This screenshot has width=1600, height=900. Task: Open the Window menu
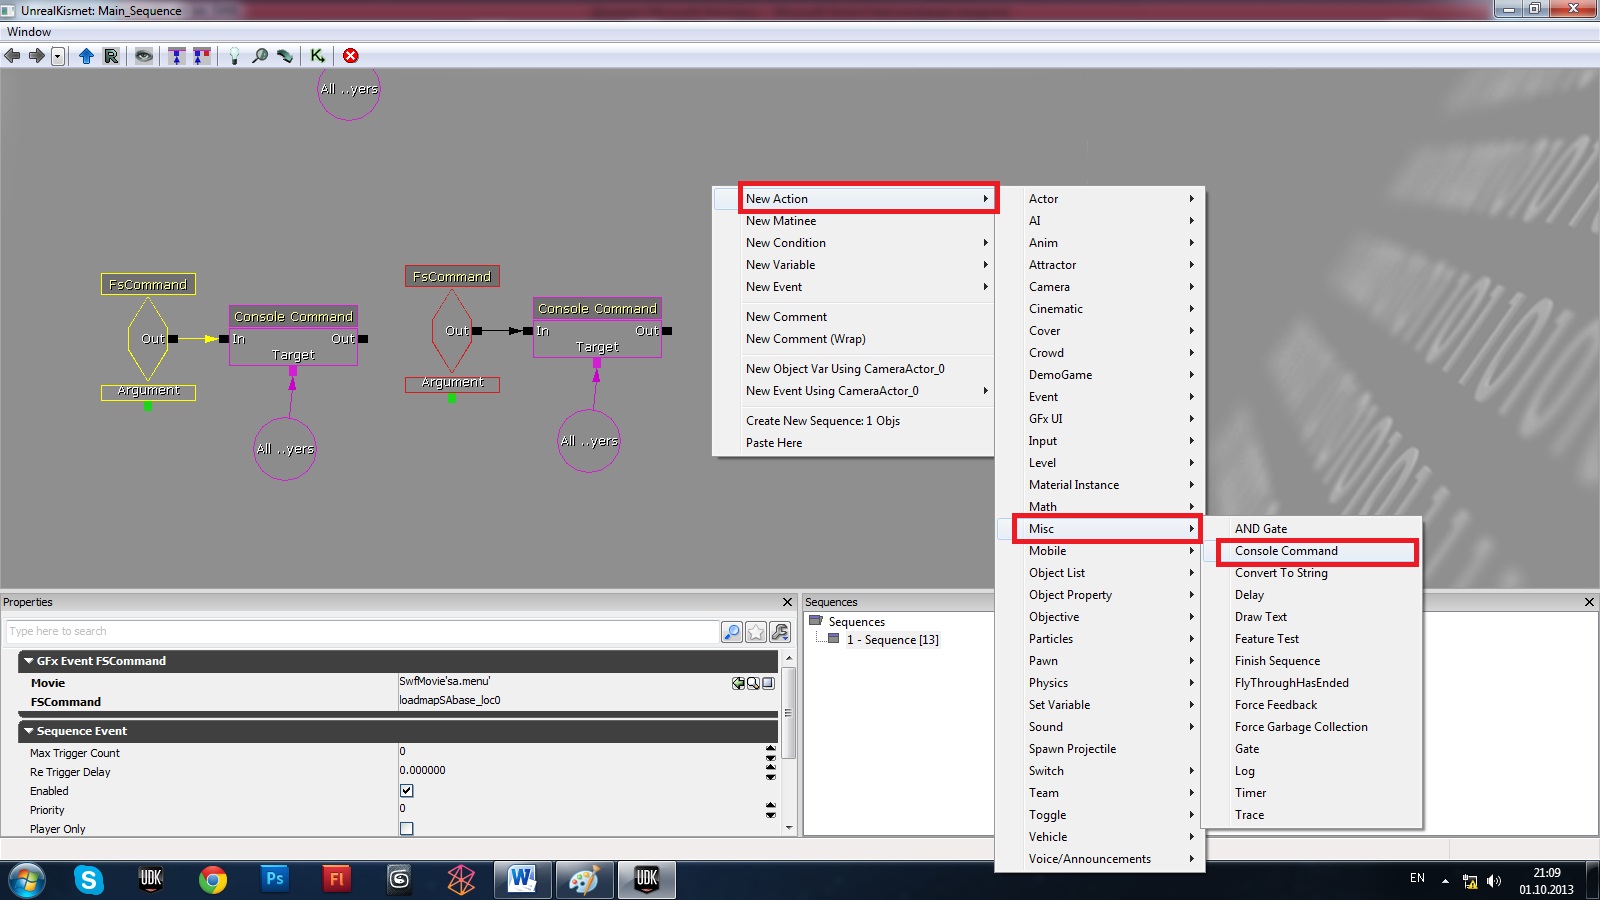coord(29,32)
